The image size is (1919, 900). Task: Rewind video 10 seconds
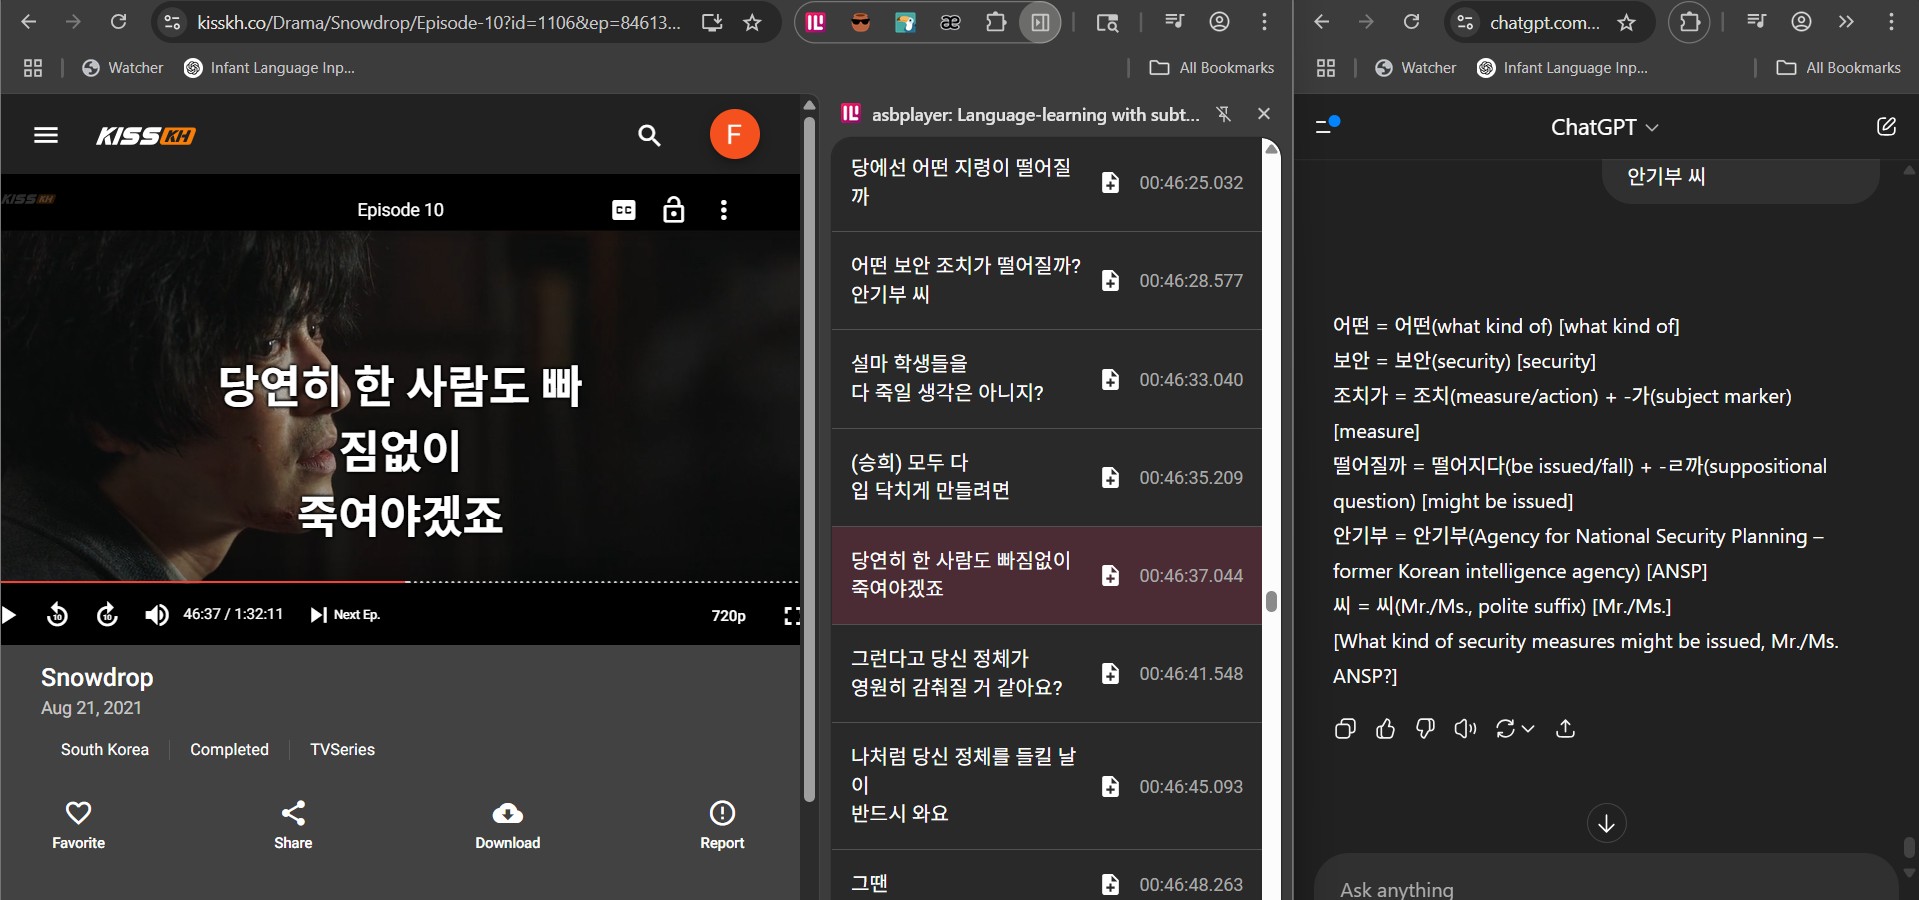[58, 614]
